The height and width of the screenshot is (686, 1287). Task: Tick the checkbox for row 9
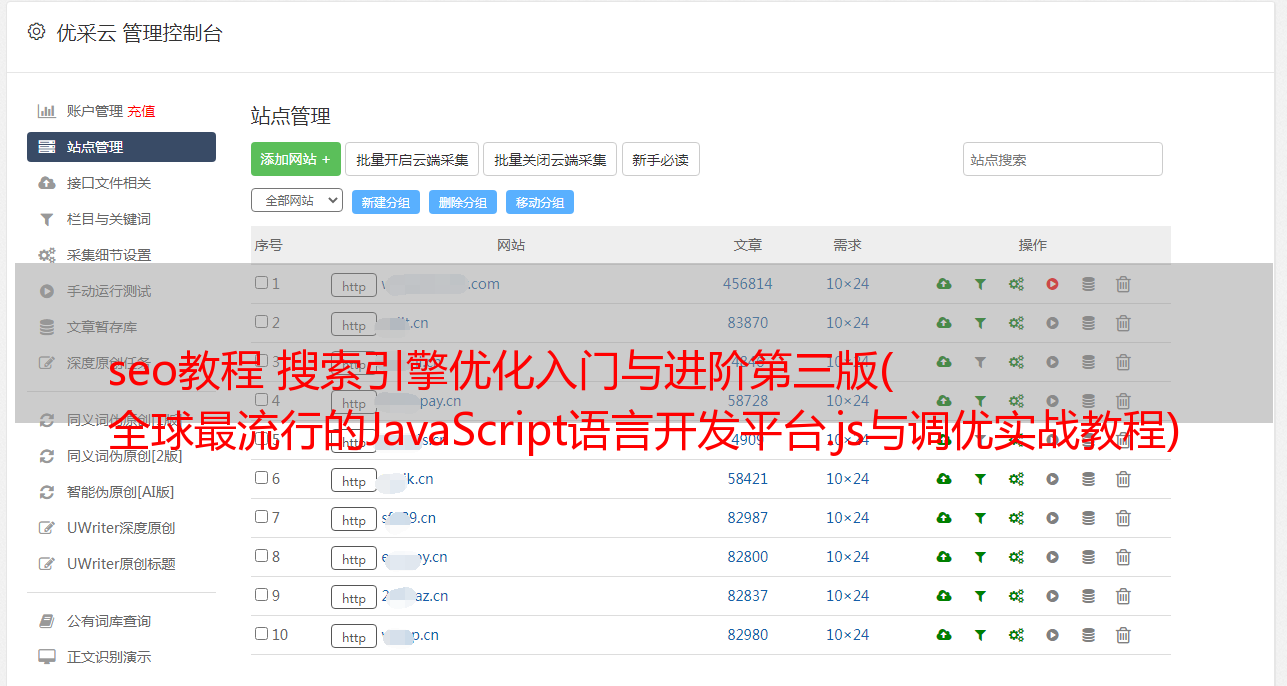[261, 595]
